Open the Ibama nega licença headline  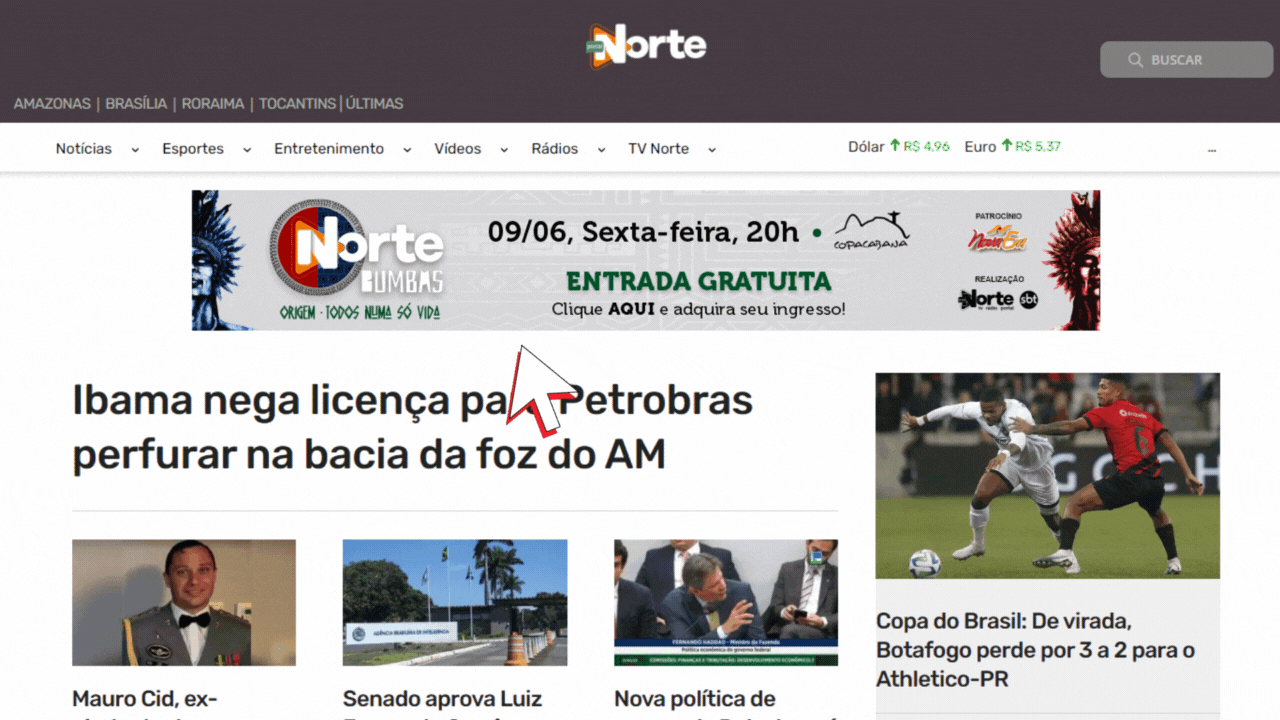(412, 427)
